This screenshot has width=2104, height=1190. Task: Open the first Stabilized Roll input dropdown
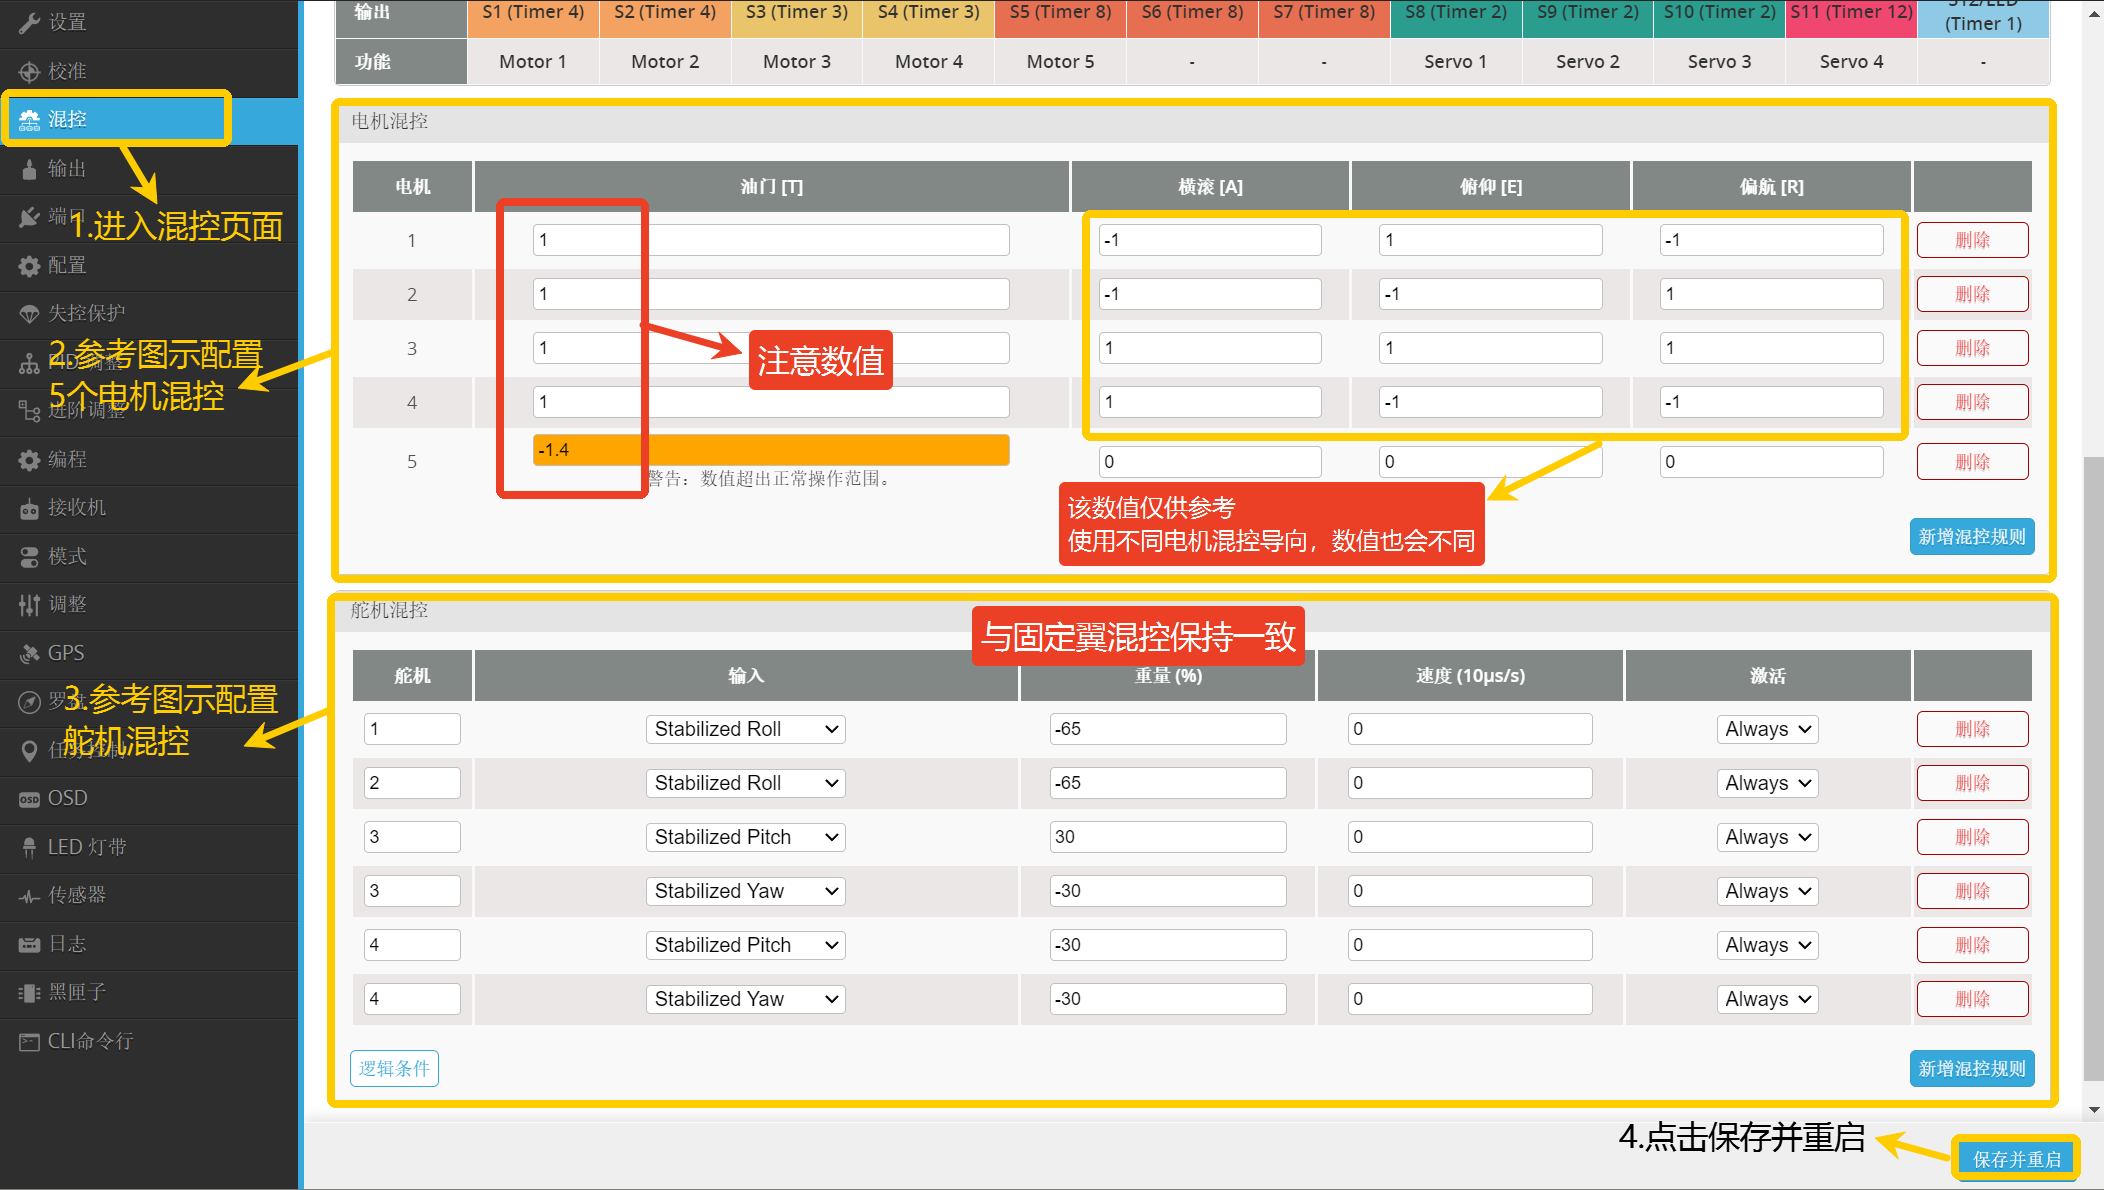[745, 729]
